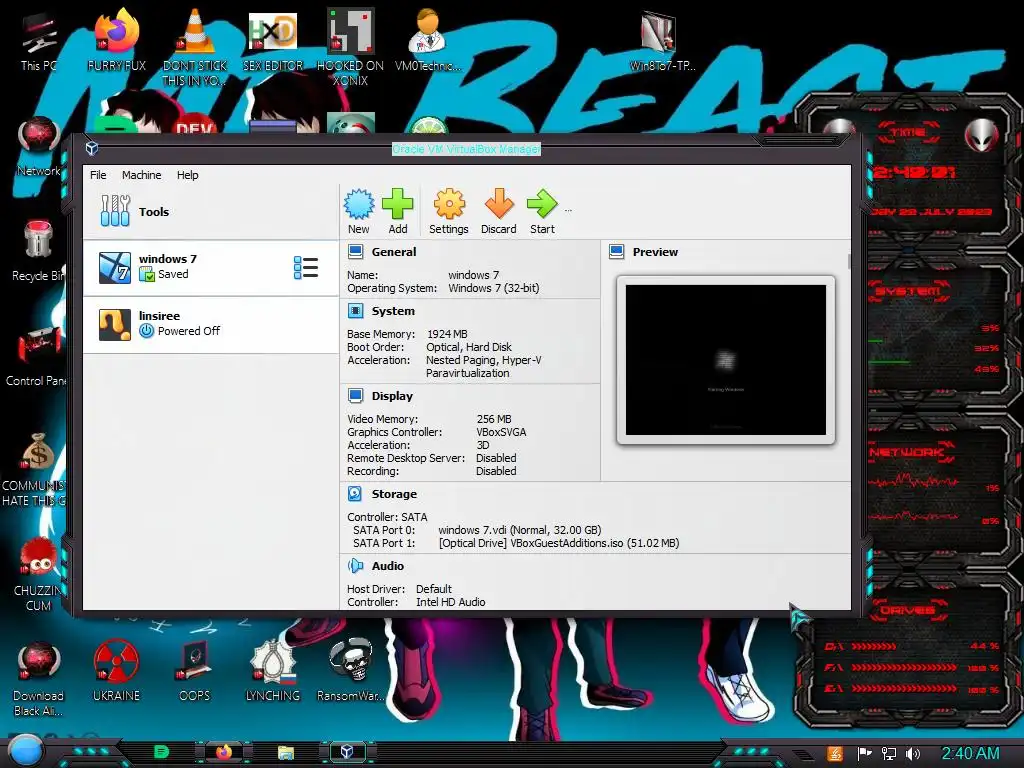Click the General monitor icon

(x=355, y=252)
